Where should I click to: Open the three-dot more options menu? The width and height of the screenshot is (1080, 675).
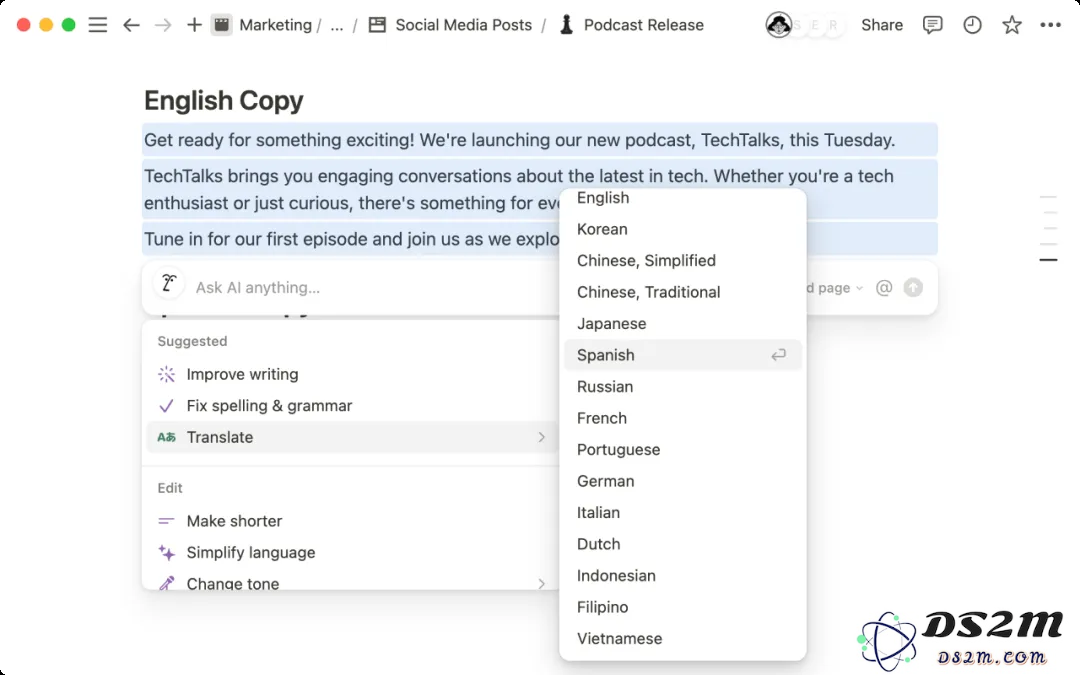[1050, 25]
